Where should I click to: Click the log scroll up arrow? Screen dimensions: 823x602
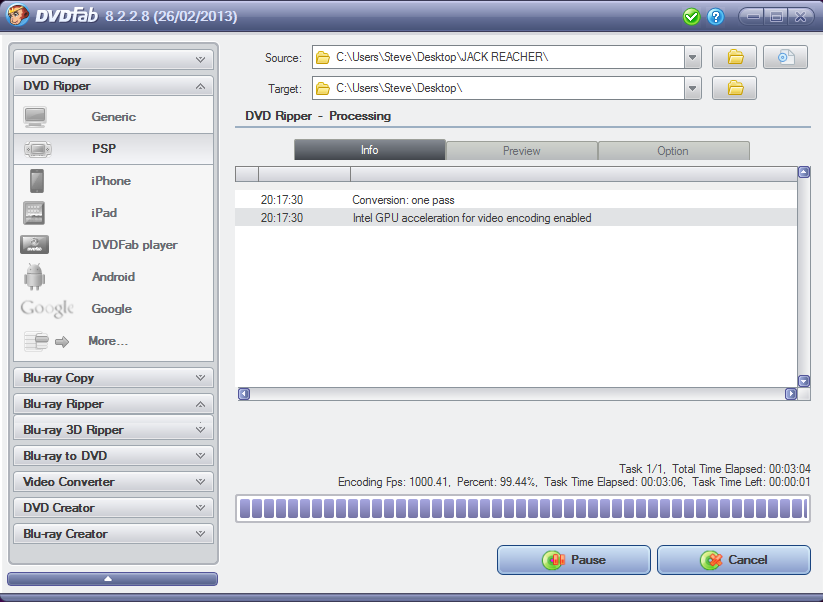coord(804,172)
